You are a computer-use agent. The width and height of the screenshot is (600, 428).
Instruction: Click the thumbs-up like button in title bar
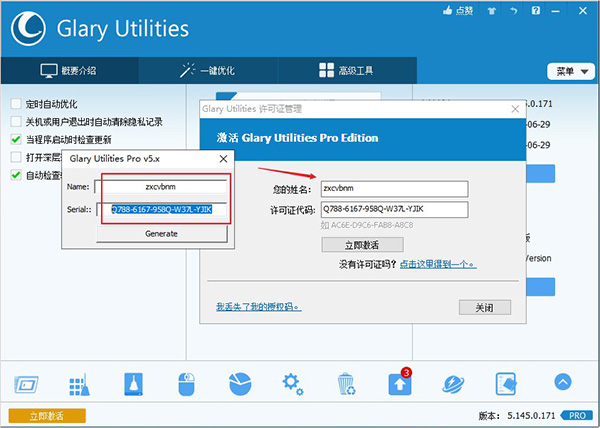458,11
